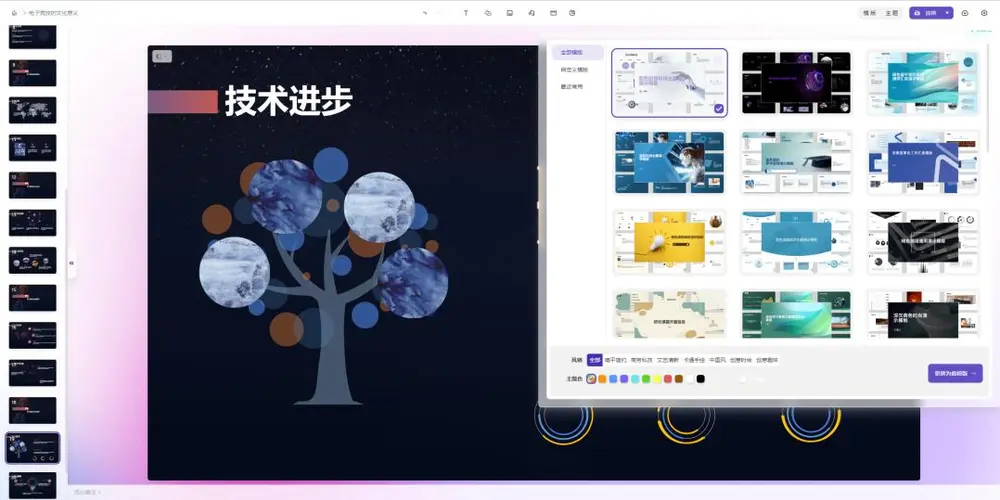This screenshot has width=1000, height=500.
Task: Click the breadcrumb document title at top left
Action: (x=54, y=13)
